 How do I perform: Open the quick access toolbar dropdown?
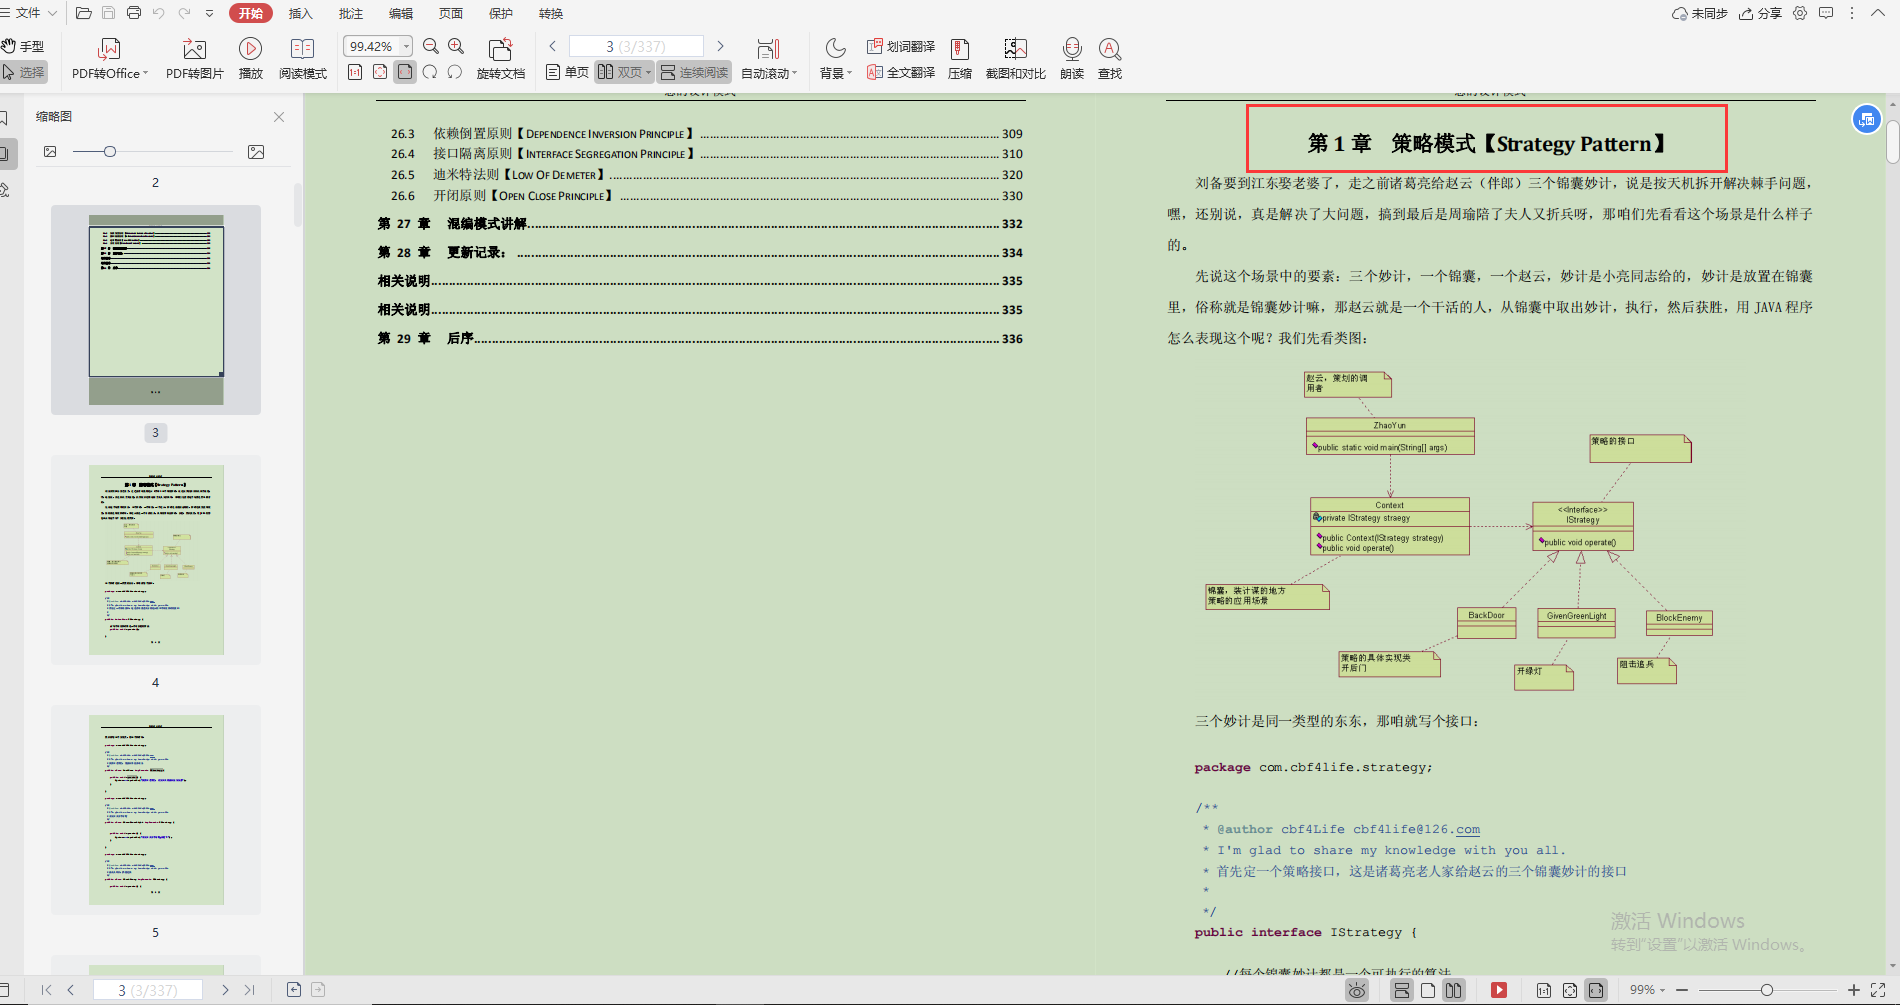click(209, 13)
